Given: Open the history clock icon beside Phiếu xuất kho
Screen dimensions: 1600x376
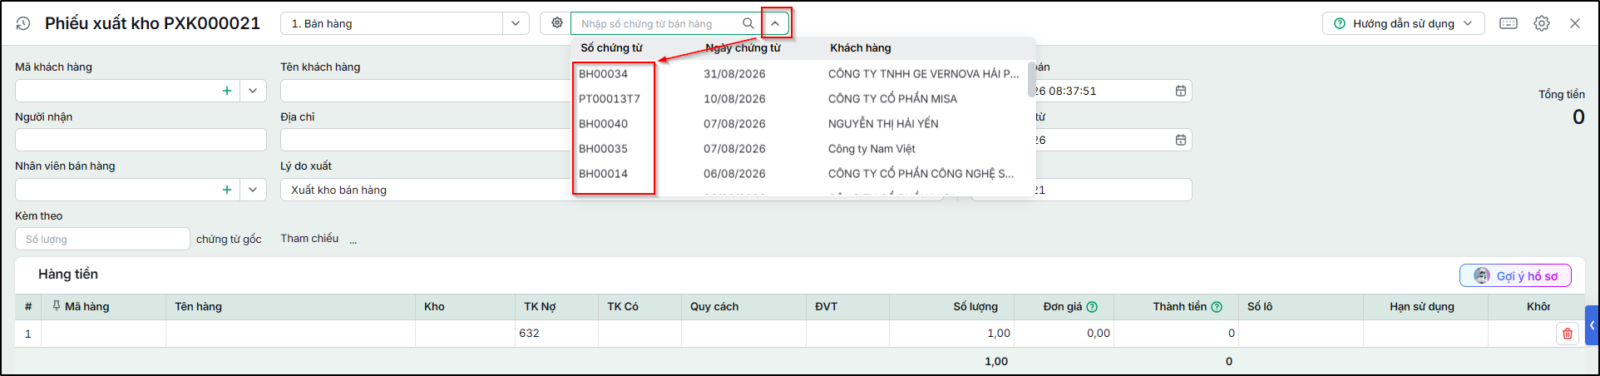Looking at the screenshot, I should pyautogui.click(x=23, y=23).
